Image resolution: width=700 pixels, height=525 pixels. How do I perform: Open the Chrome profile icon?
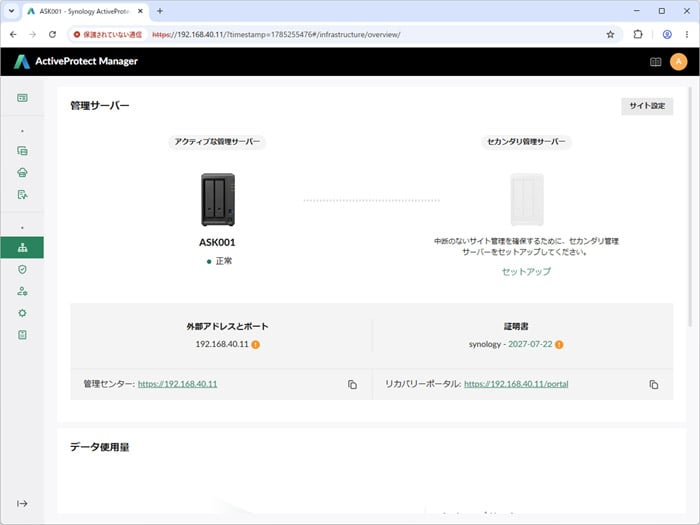[667, 34]
